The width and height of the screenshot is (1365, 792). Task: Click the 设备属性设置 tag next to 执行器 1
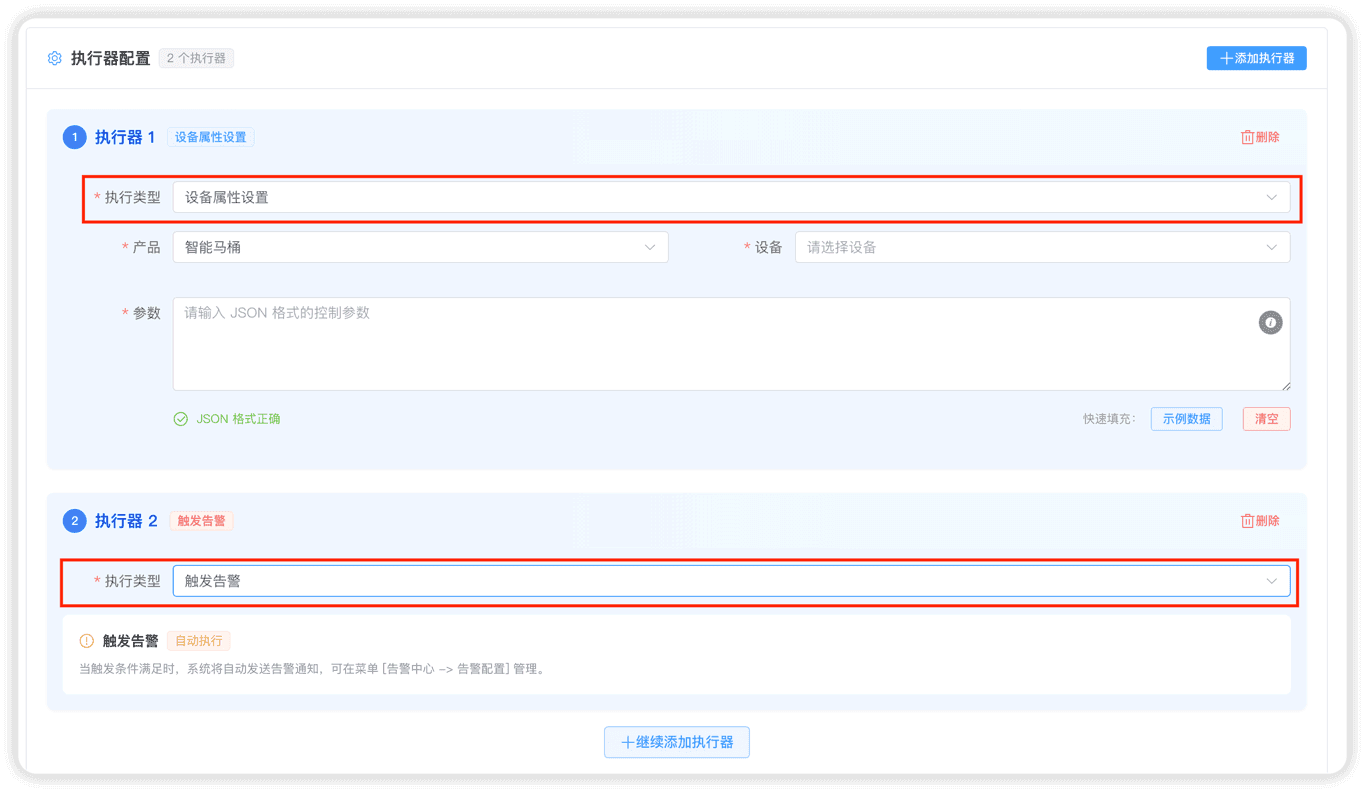point(210,137)
